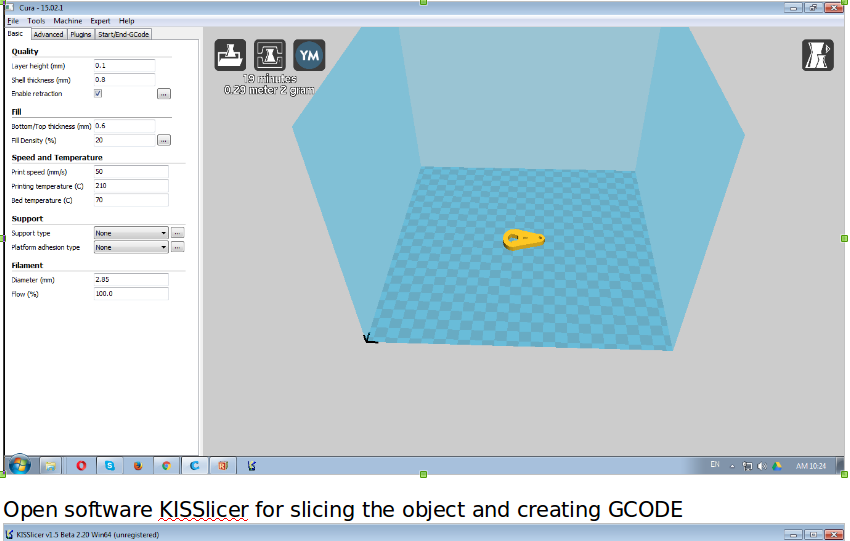
Task: Open the View mode icon
Action: (x=817, y=55)
